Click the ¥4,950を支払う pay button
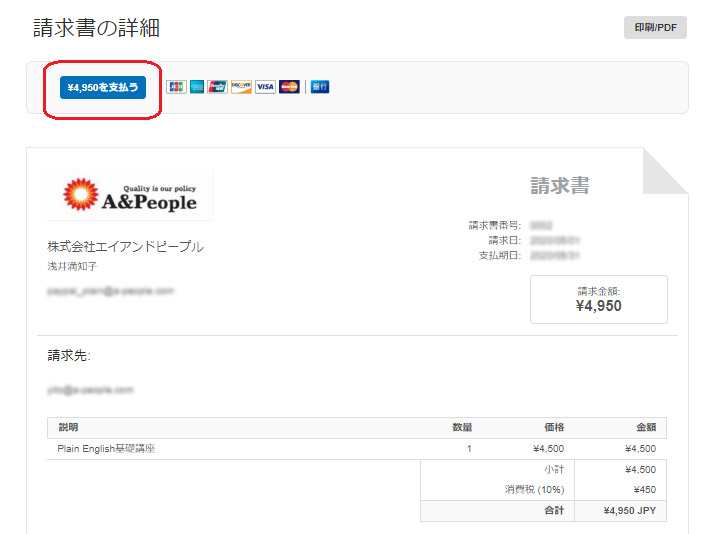The width and height of the screenshot is (721, 534). coord(102,88)
